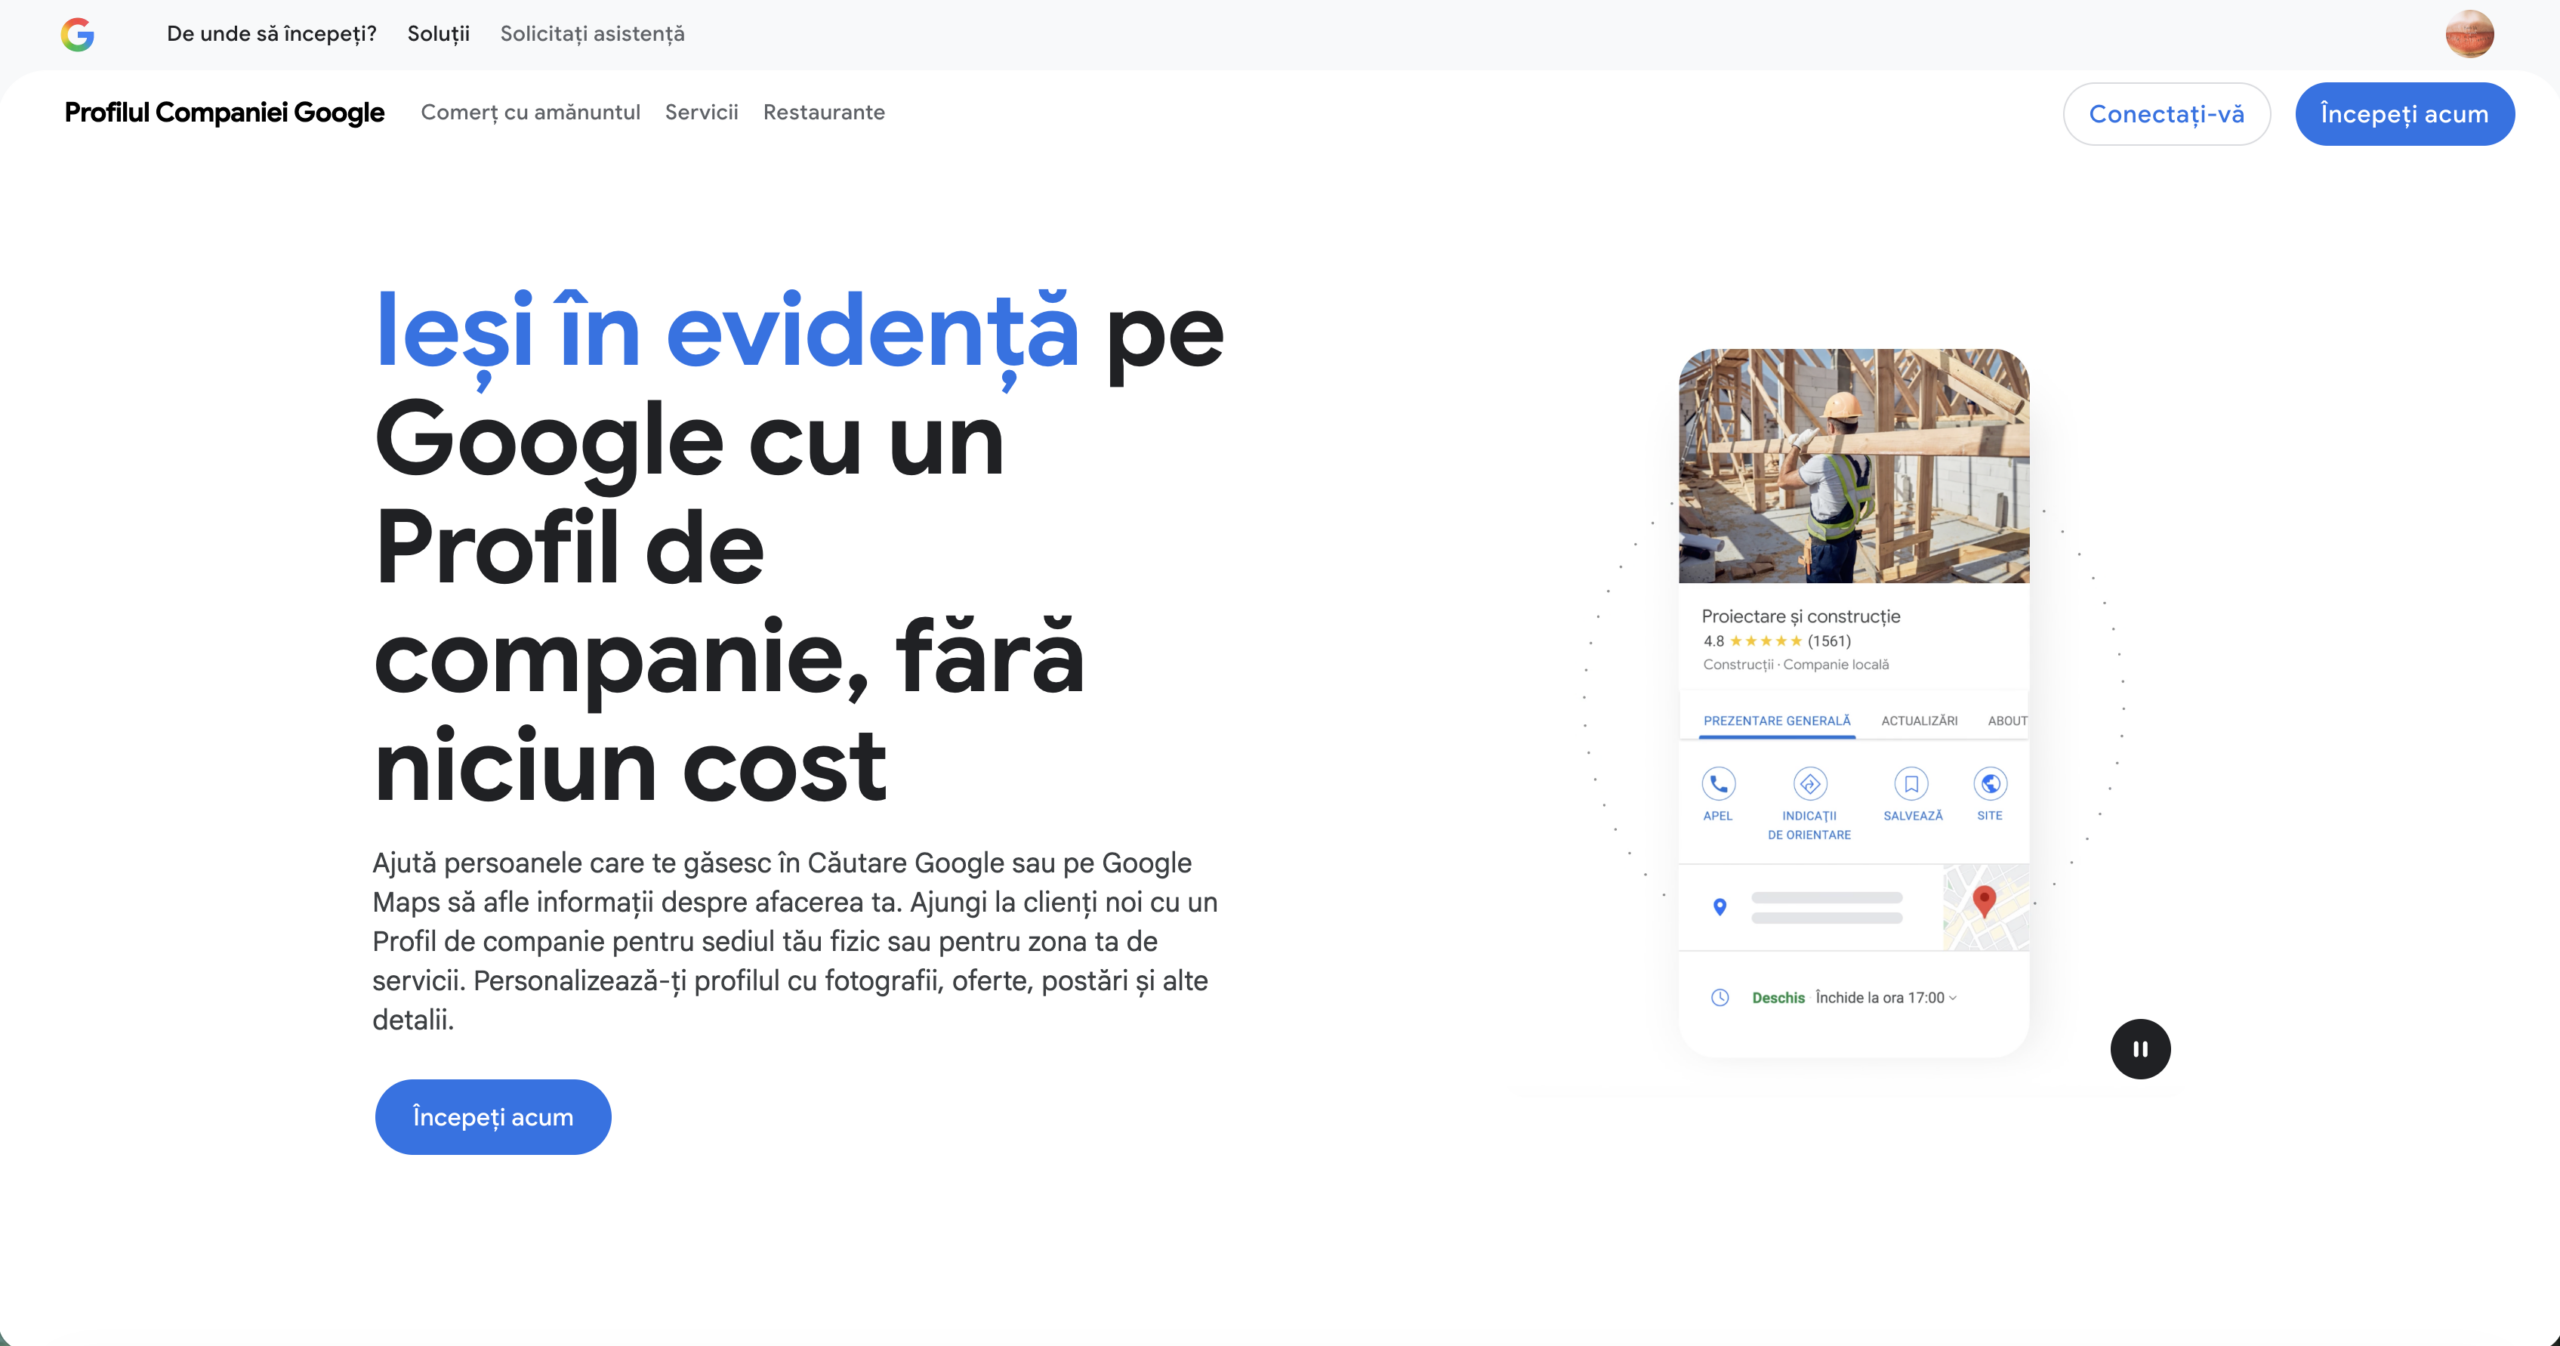2560x1346 pixels.
Task: Click the Construcții · Companie locală text
Action: click(1796, 664)
